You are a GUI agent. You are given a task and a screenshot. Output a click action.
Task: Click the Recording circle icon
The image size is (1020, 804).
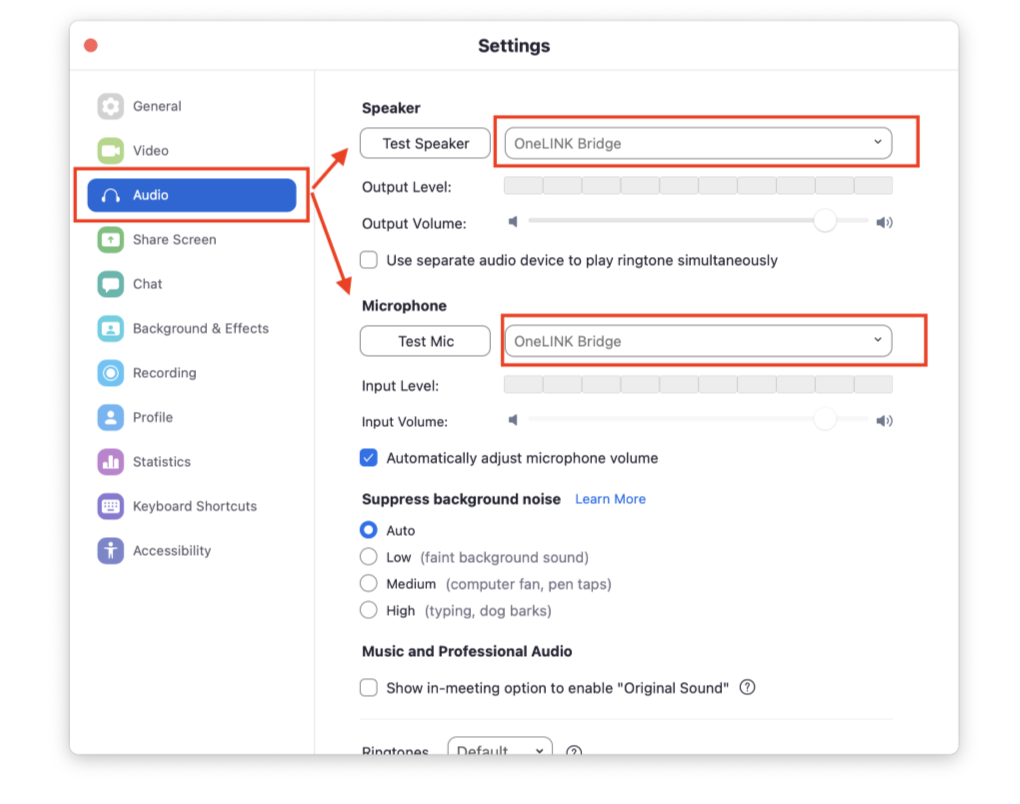click(x=111, y=373)
